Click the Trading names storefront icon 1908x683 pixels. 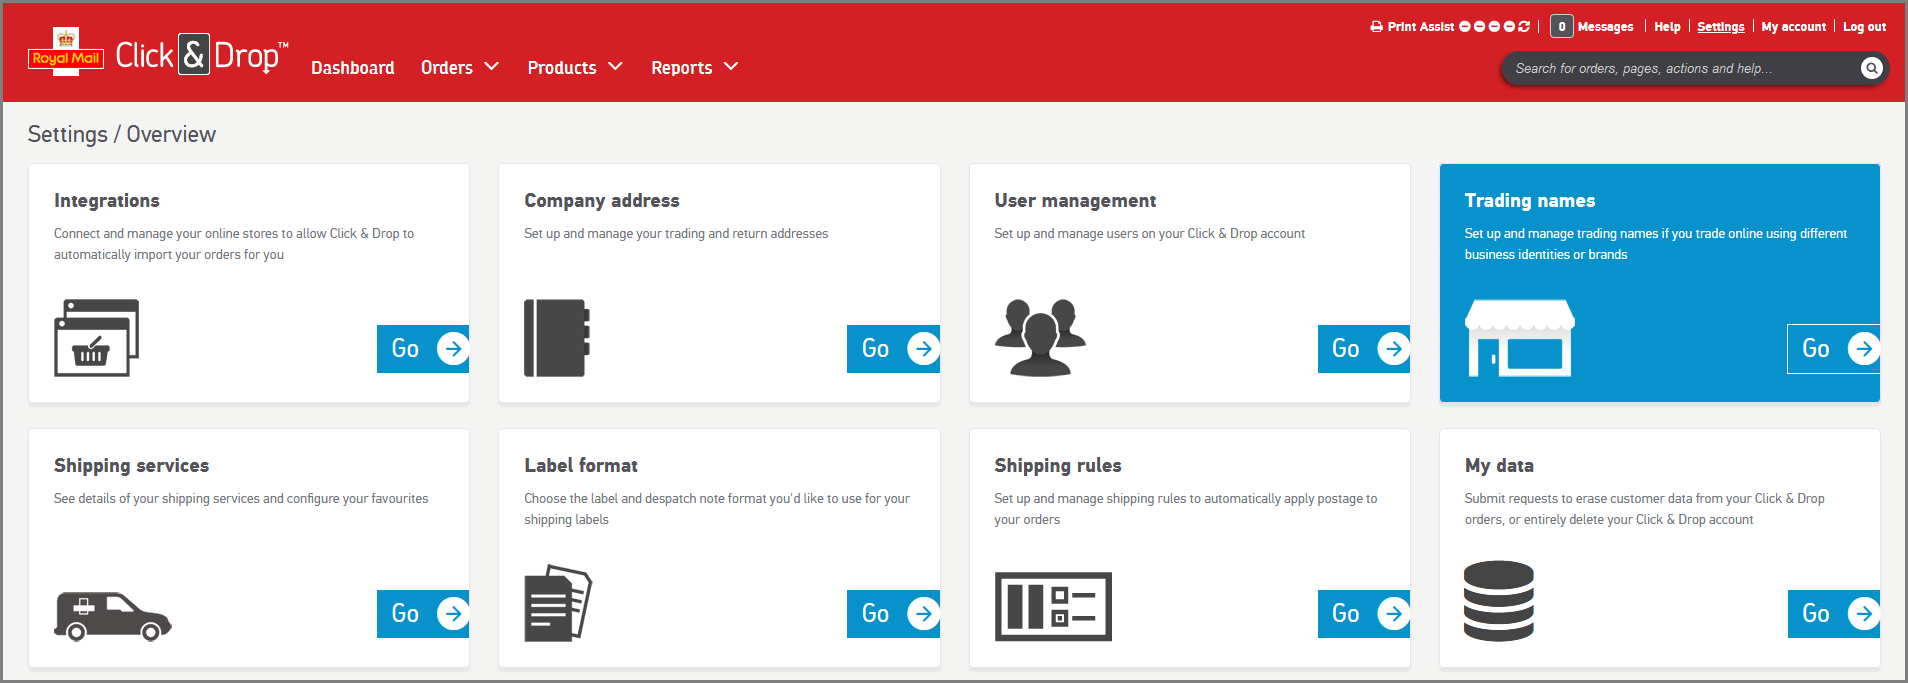[1519, 338]
